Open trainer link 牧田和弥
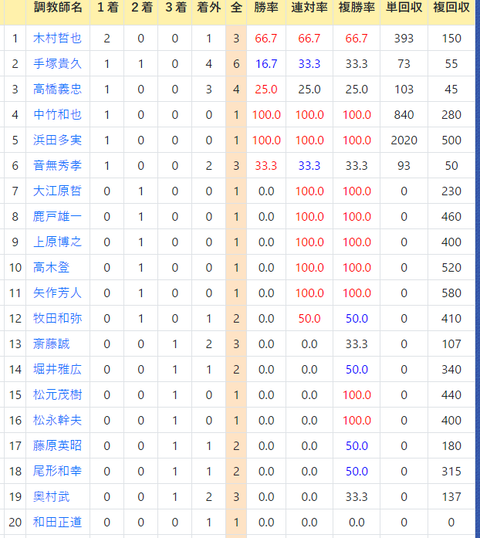 [x=57, y=318]
